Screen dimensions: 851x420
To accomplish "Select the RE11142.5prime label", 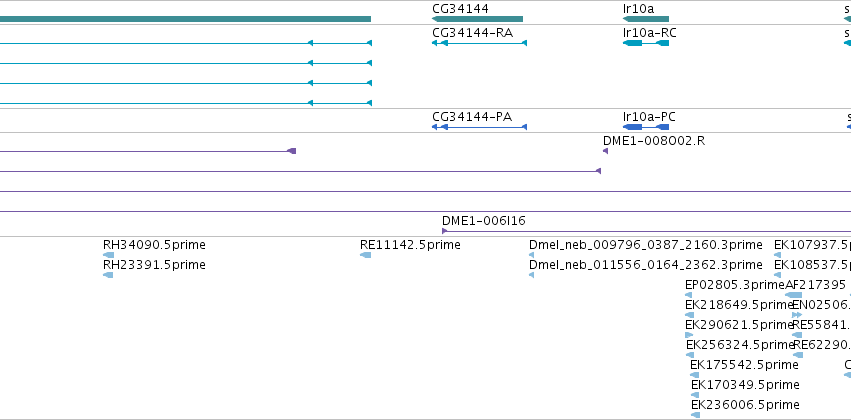I will tap(410, 245).
